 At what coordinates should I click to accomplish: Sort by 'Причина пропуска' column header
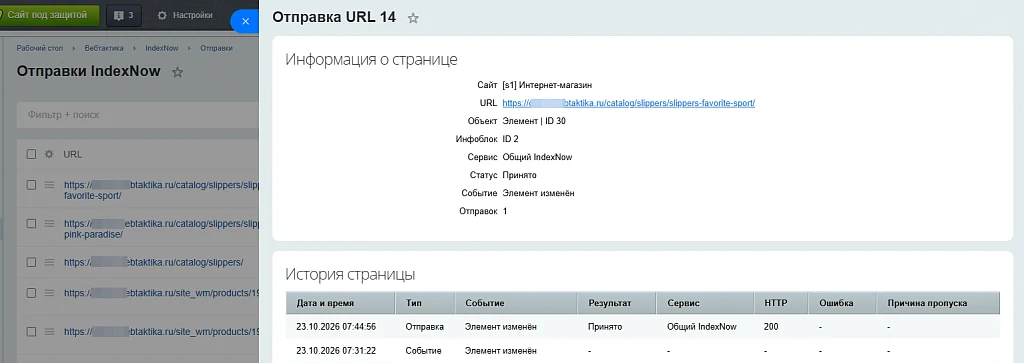938,303
